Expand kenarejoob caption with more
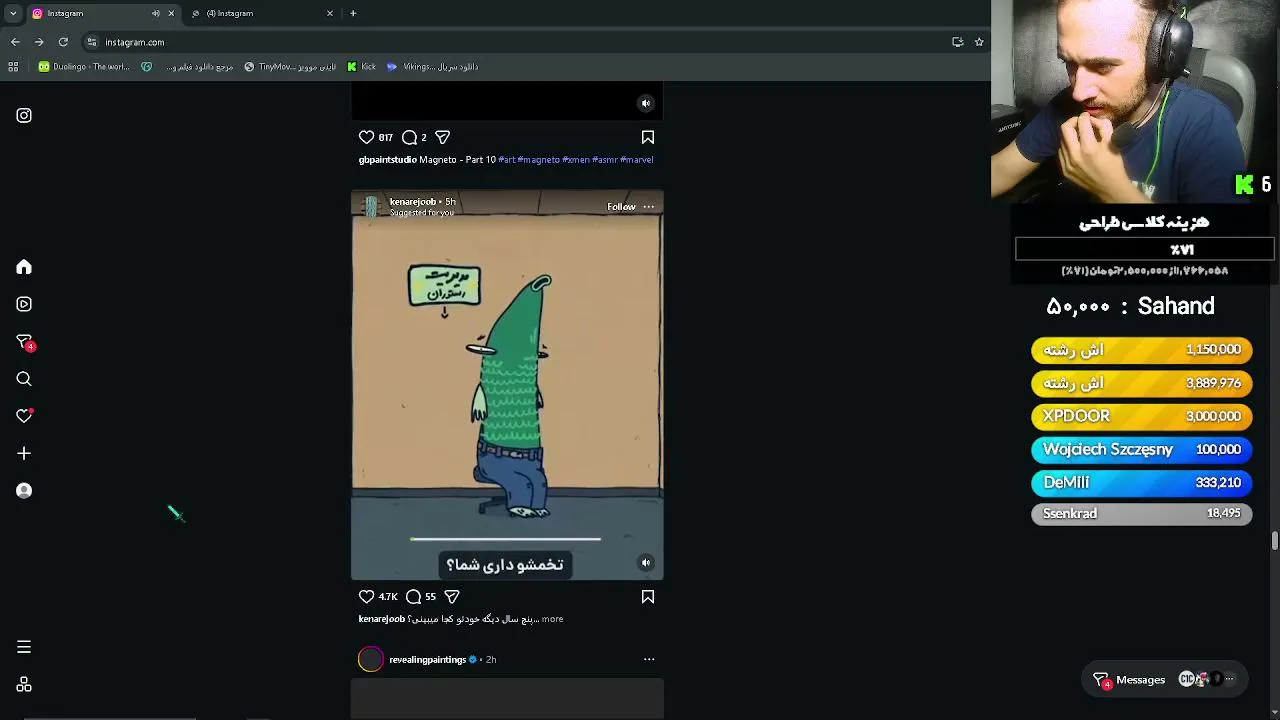This screenshot has height=720, width=1280. (552, 619)
